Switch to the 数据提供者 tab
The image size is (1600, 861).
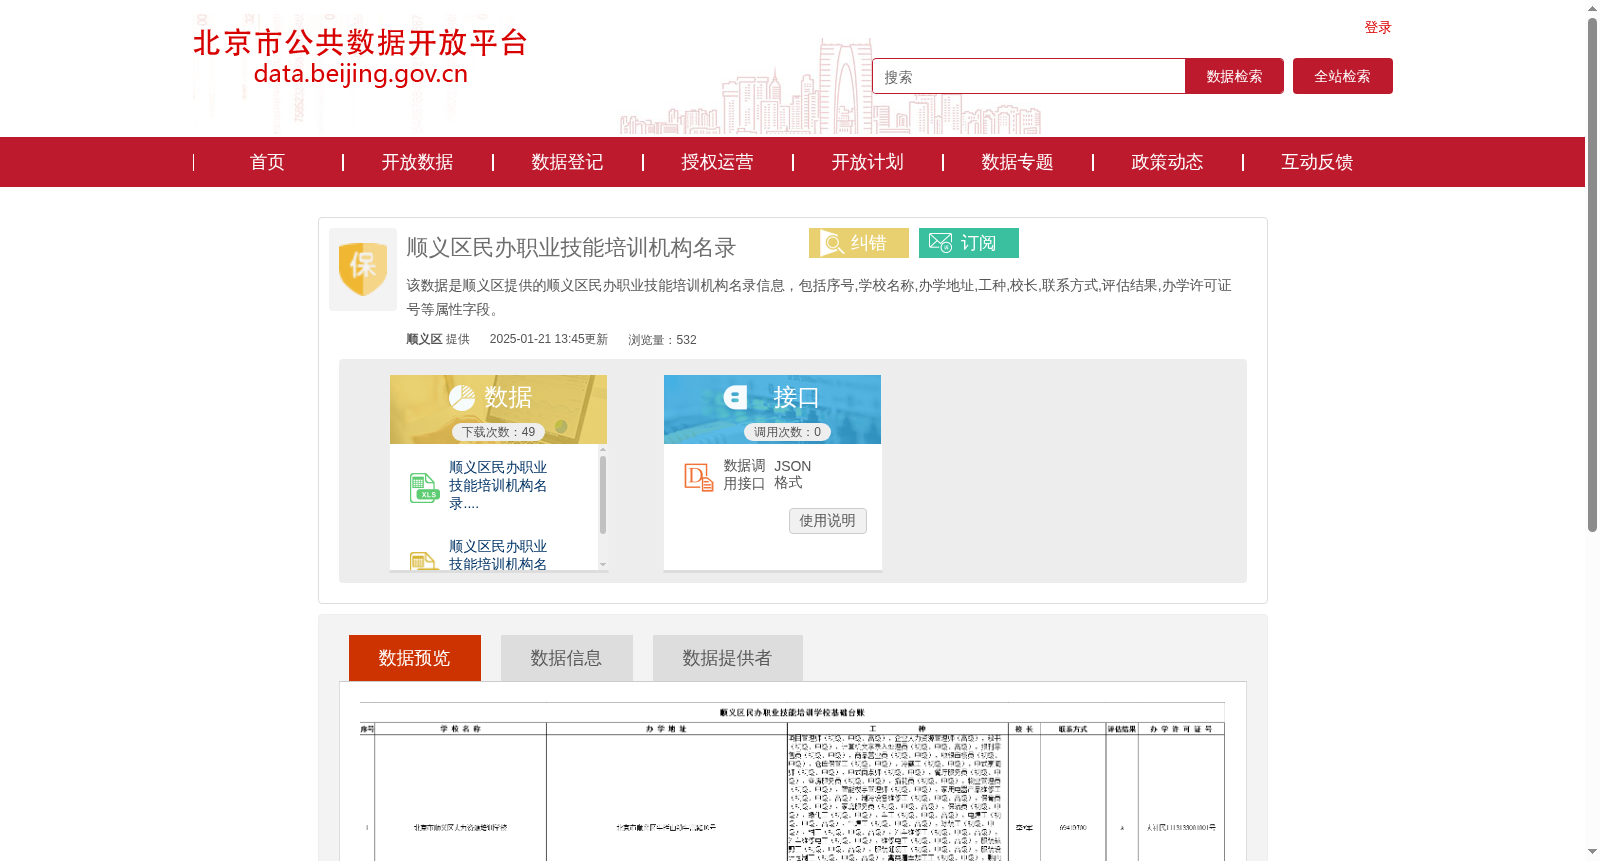[x=728, y=658]
